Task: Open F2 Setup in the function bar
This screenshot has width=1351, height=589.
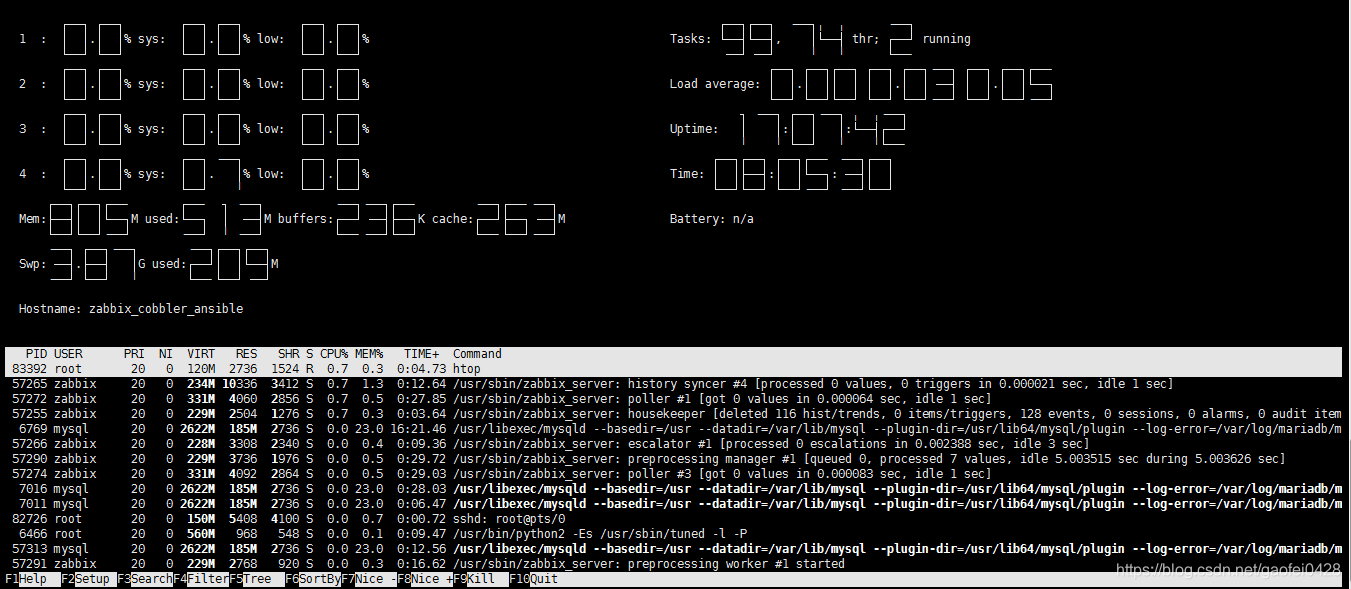Action: tap(88, 579)
